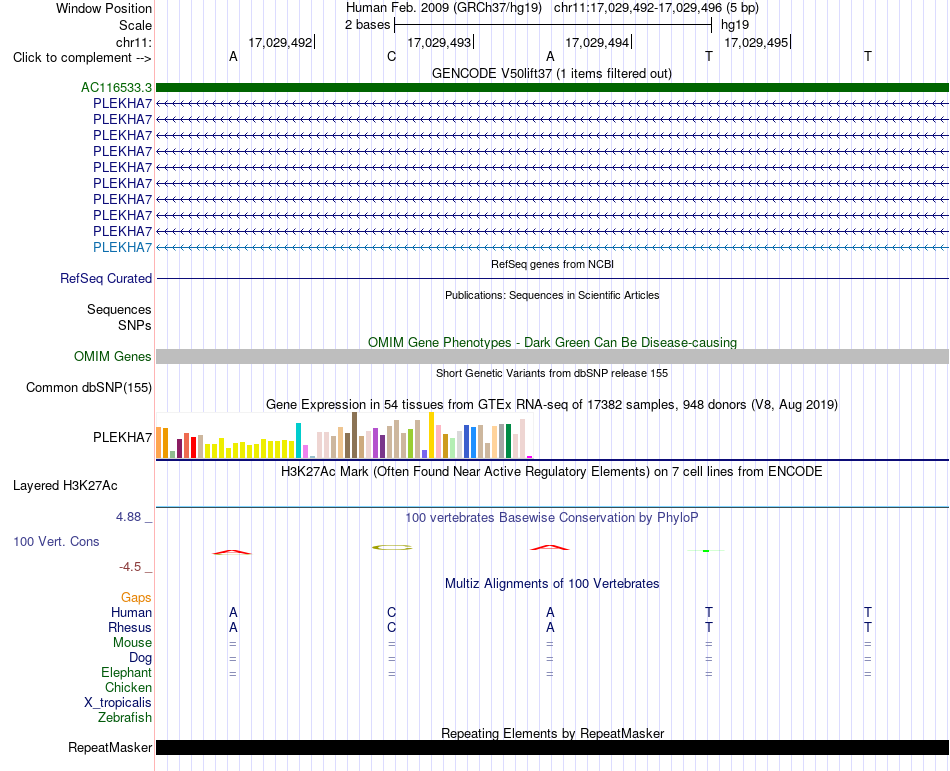Click C in the Rhesus alignment row
The height and width of the screenshot is (771, 950).
pos(391,628)
